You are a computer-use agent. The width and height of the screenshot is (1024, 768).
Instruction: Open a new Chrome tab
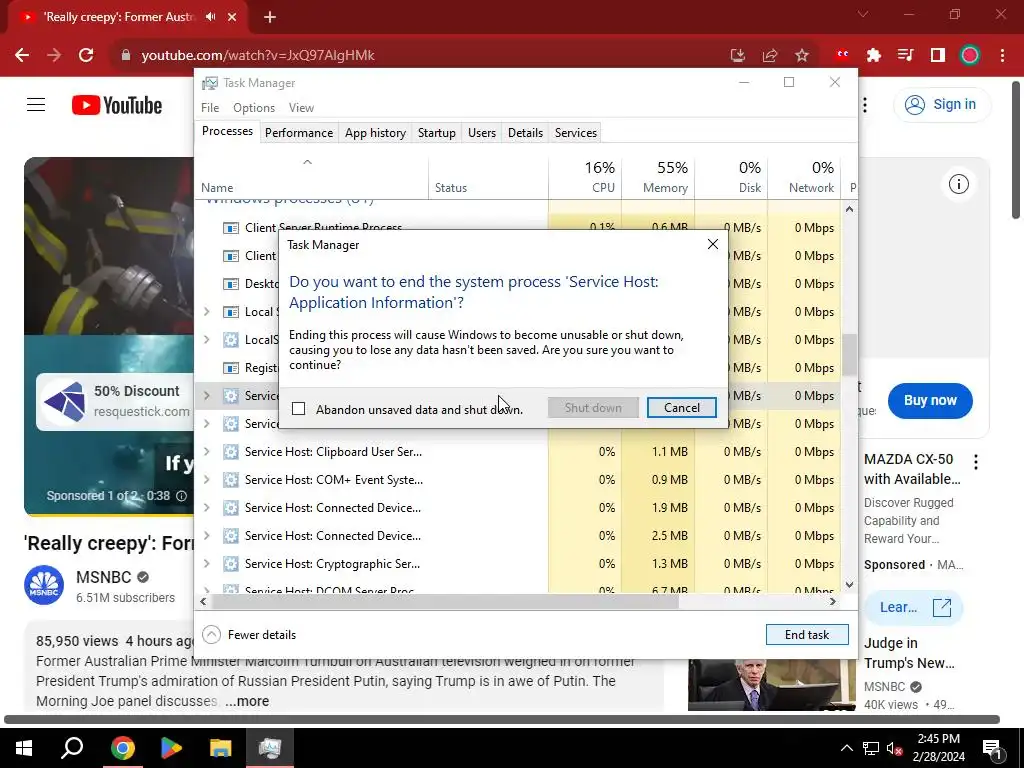click(x=270, y=17)
